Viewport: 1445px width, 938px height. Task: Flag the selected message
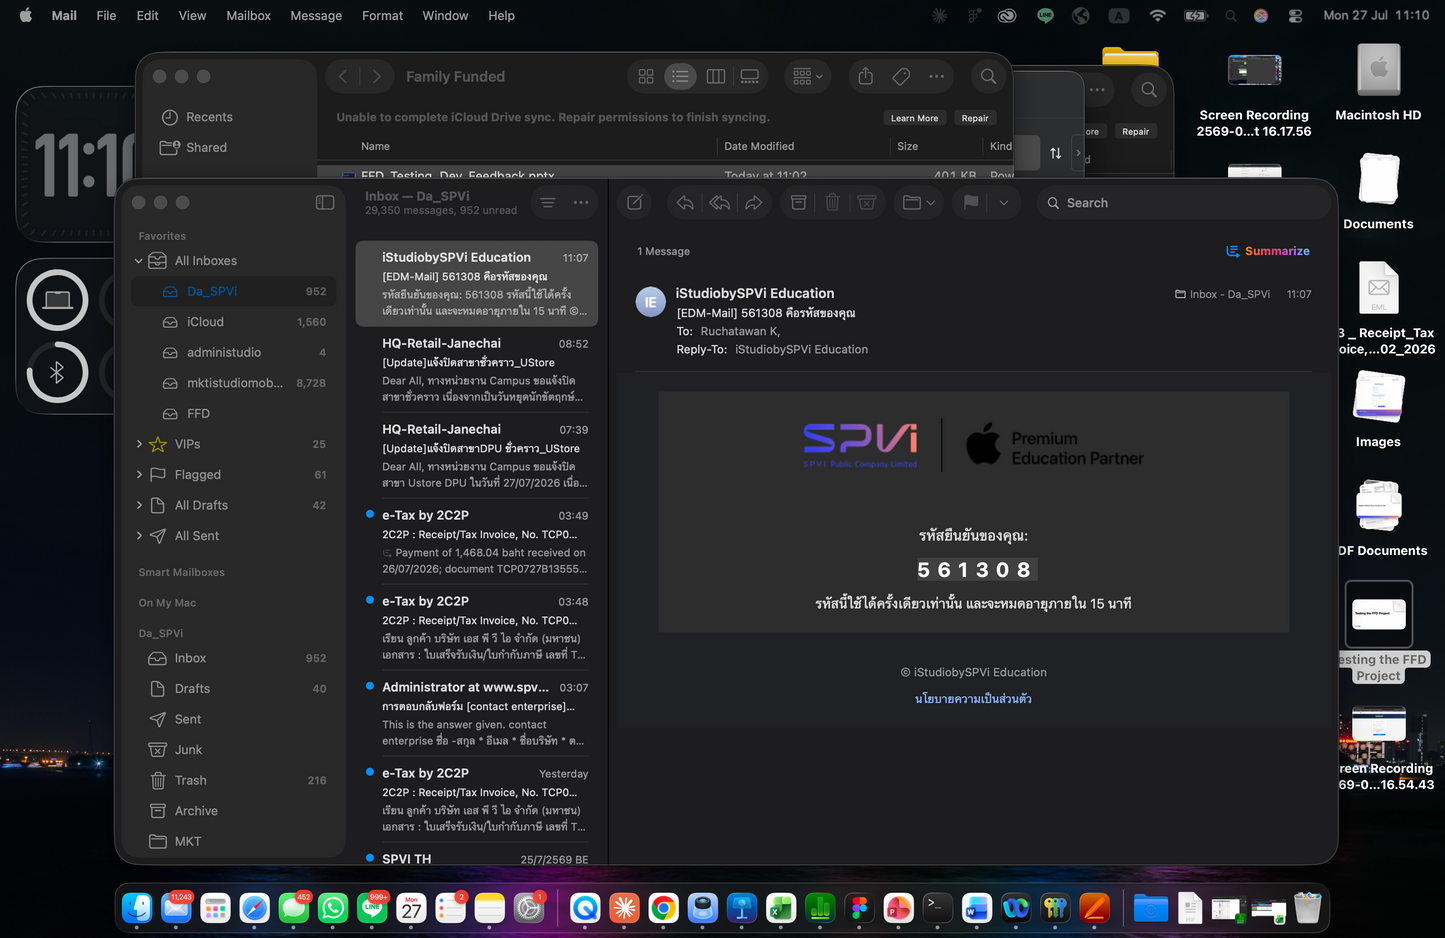point(971,203)
